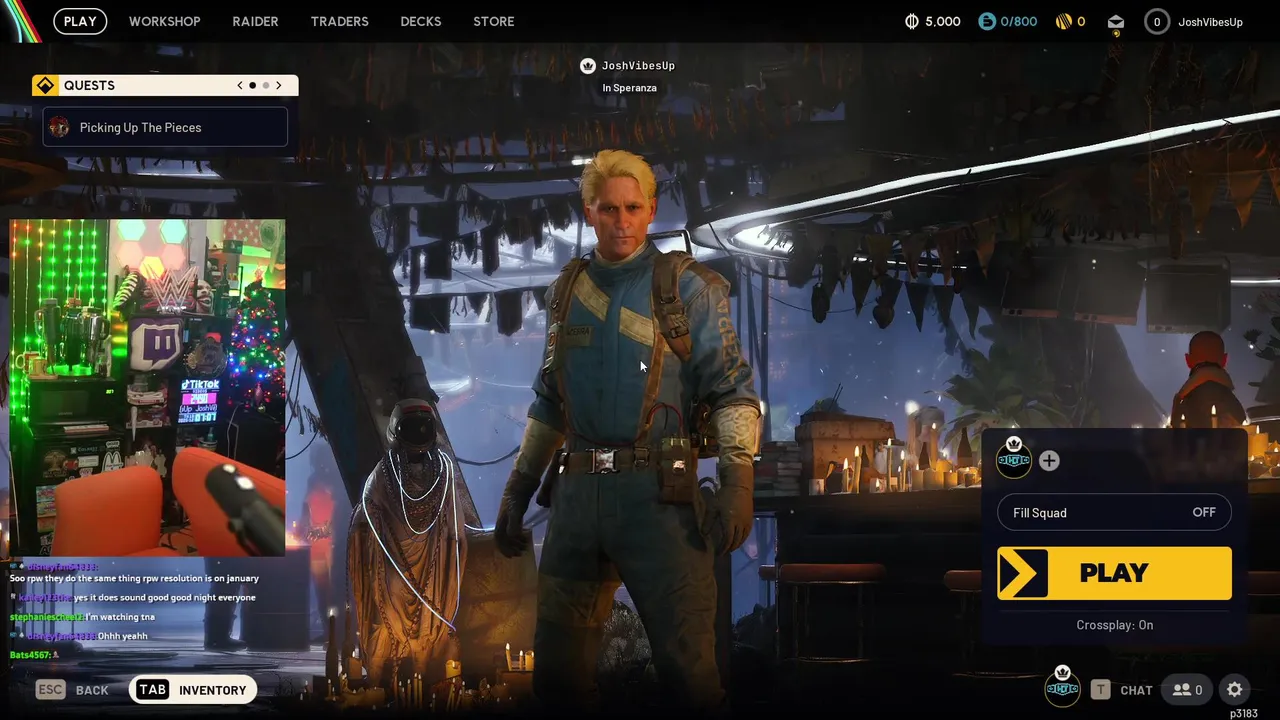Add a squad member with plus icon
The image size is (1280, 720).
(1049, 460)
